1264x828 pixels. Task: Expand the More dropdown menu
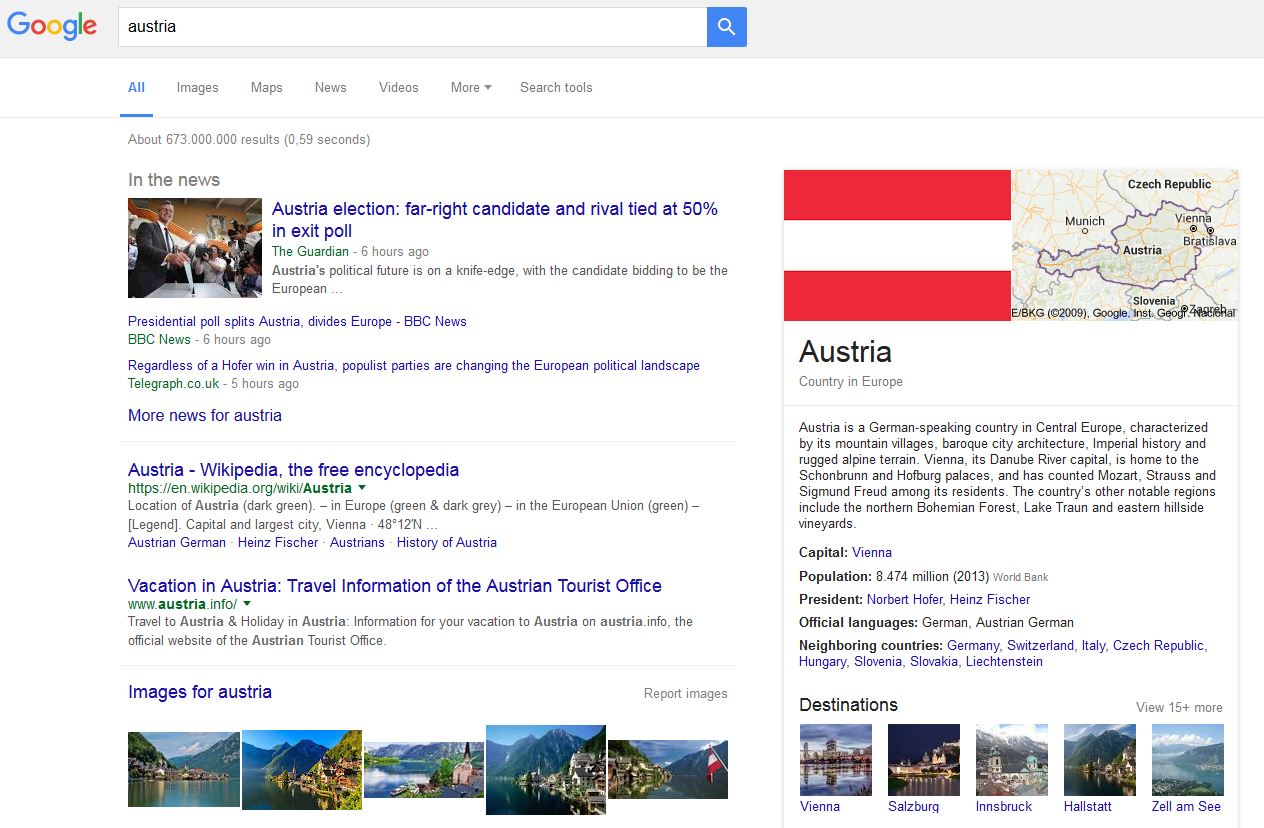(x=471, y=87)
